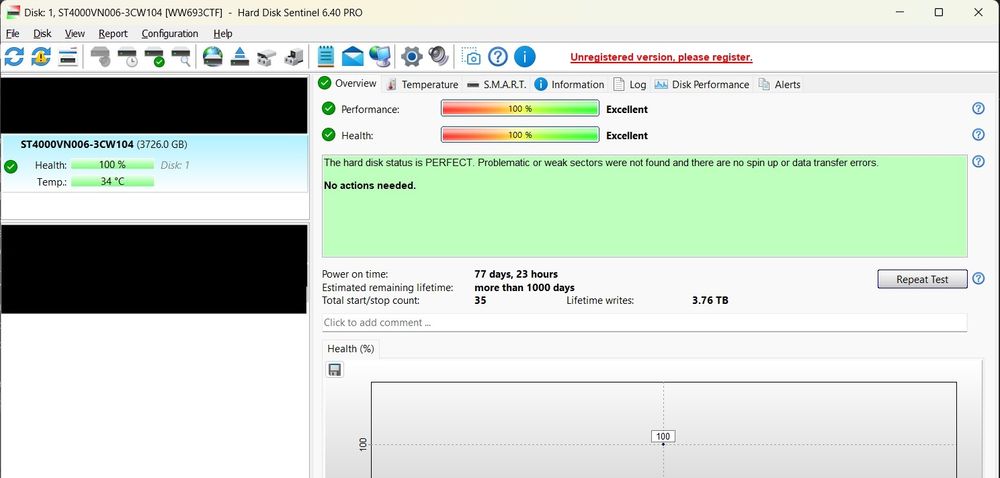Click the grayed-out disk icon in toolbar
The image size is (1000, 478).
(101, 57)
